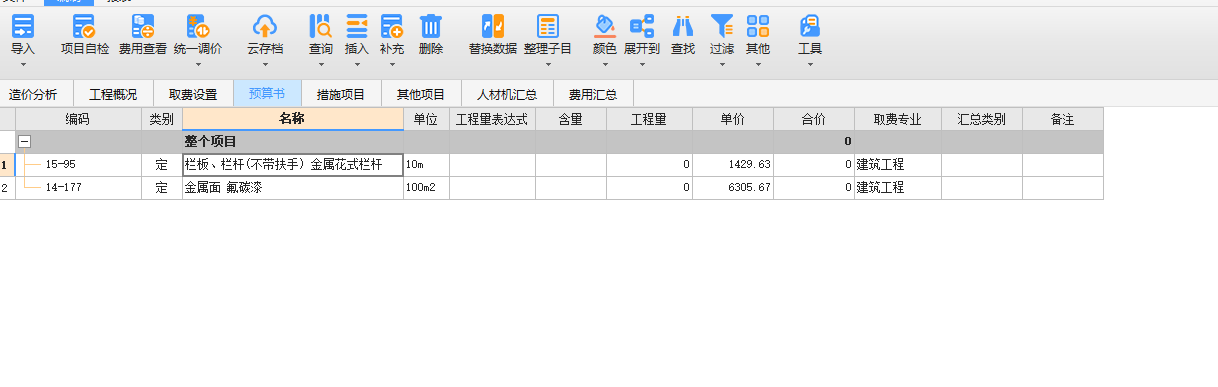The height and width of the screenshot is (387, 1218).
Task: Click the 备注 column header
Action: point(1063,119)
